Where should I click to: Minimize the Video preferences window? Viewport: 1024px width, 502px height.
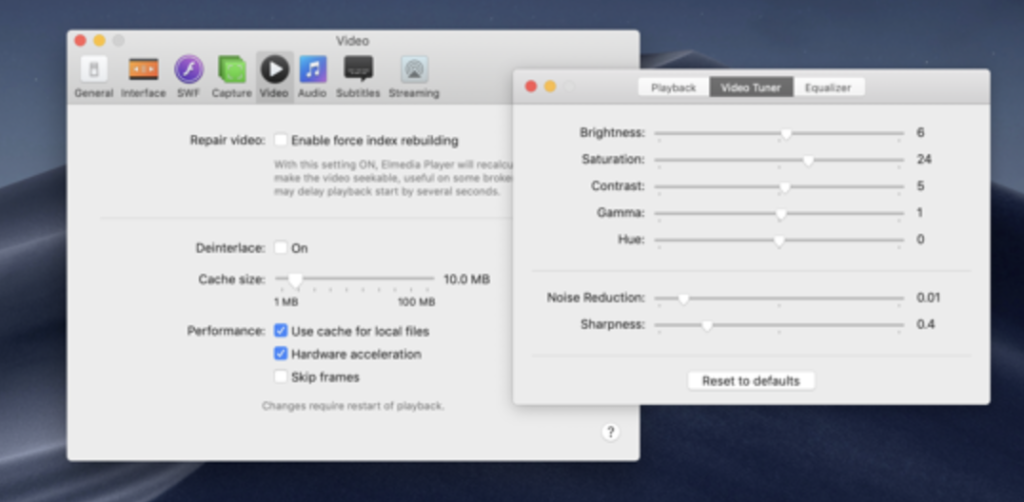pos(99,40)
